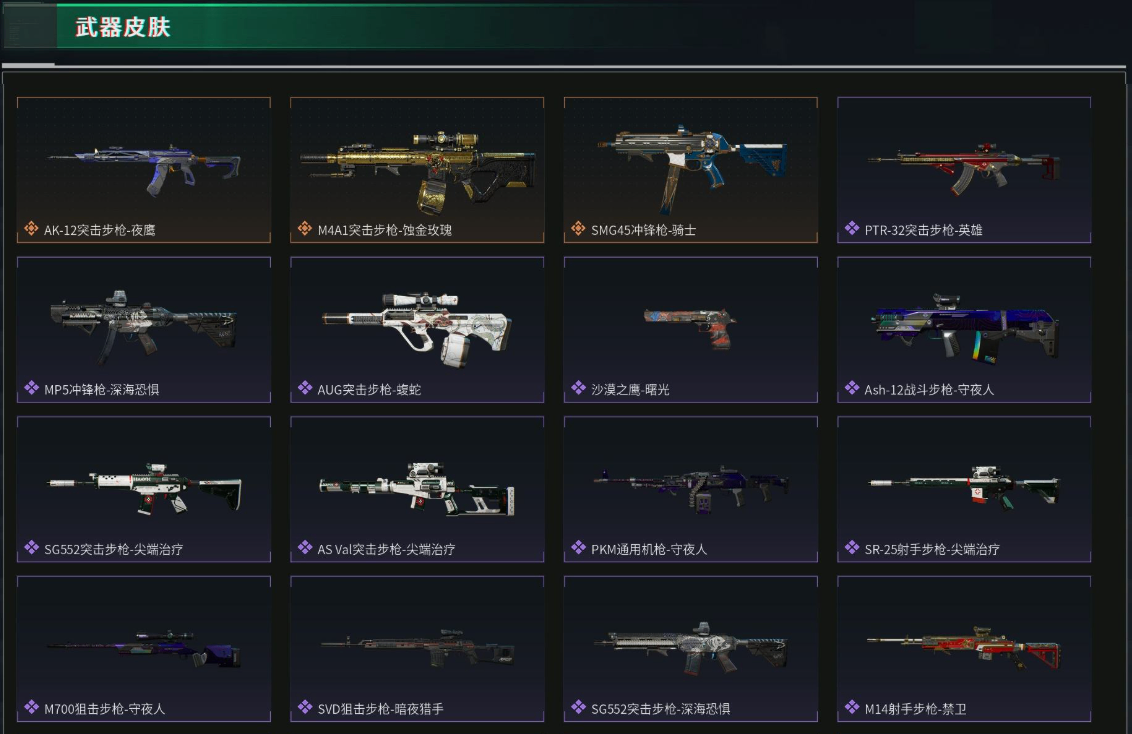The height and width of the screenshot is (734, 1132).
Task: Open the M4A1突击步枪-蚀金玫瑰 skin card
Action: (417, 170)
